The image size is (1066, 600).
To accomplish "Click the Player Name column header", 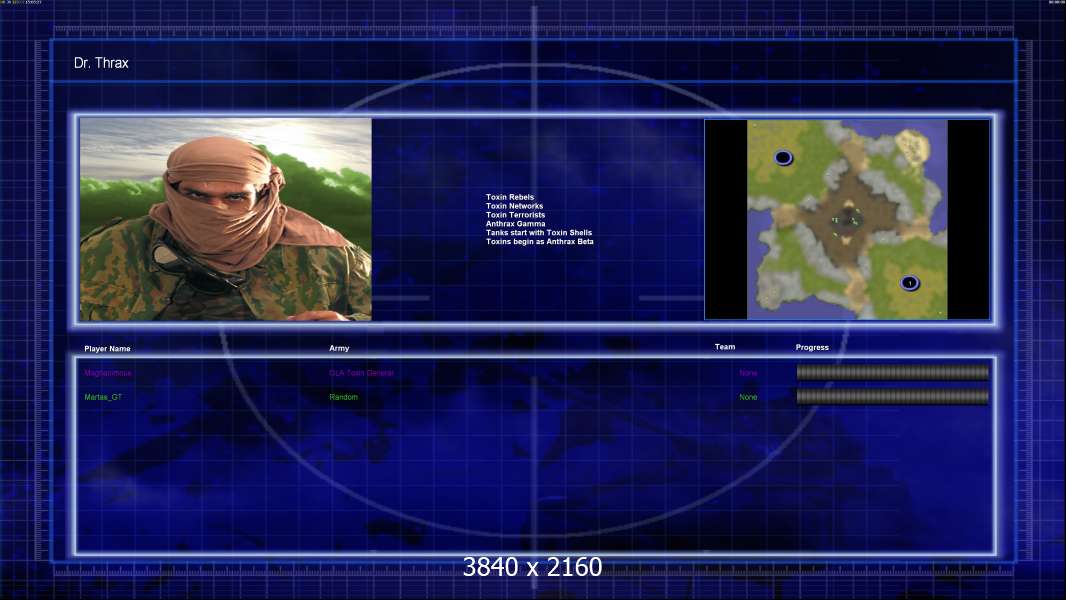I will coord(107,349).
